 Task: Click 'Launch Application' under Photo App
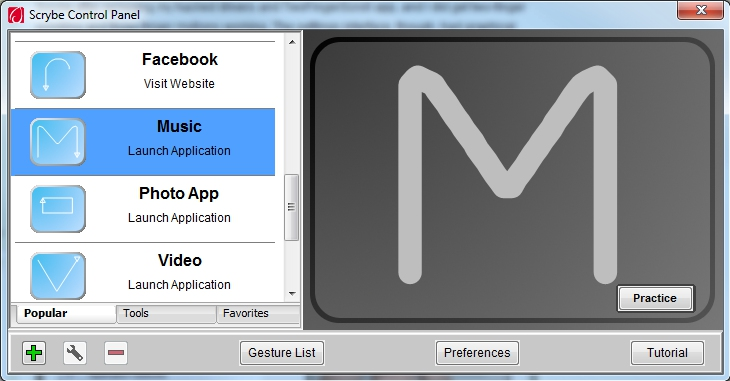[179, 218]
